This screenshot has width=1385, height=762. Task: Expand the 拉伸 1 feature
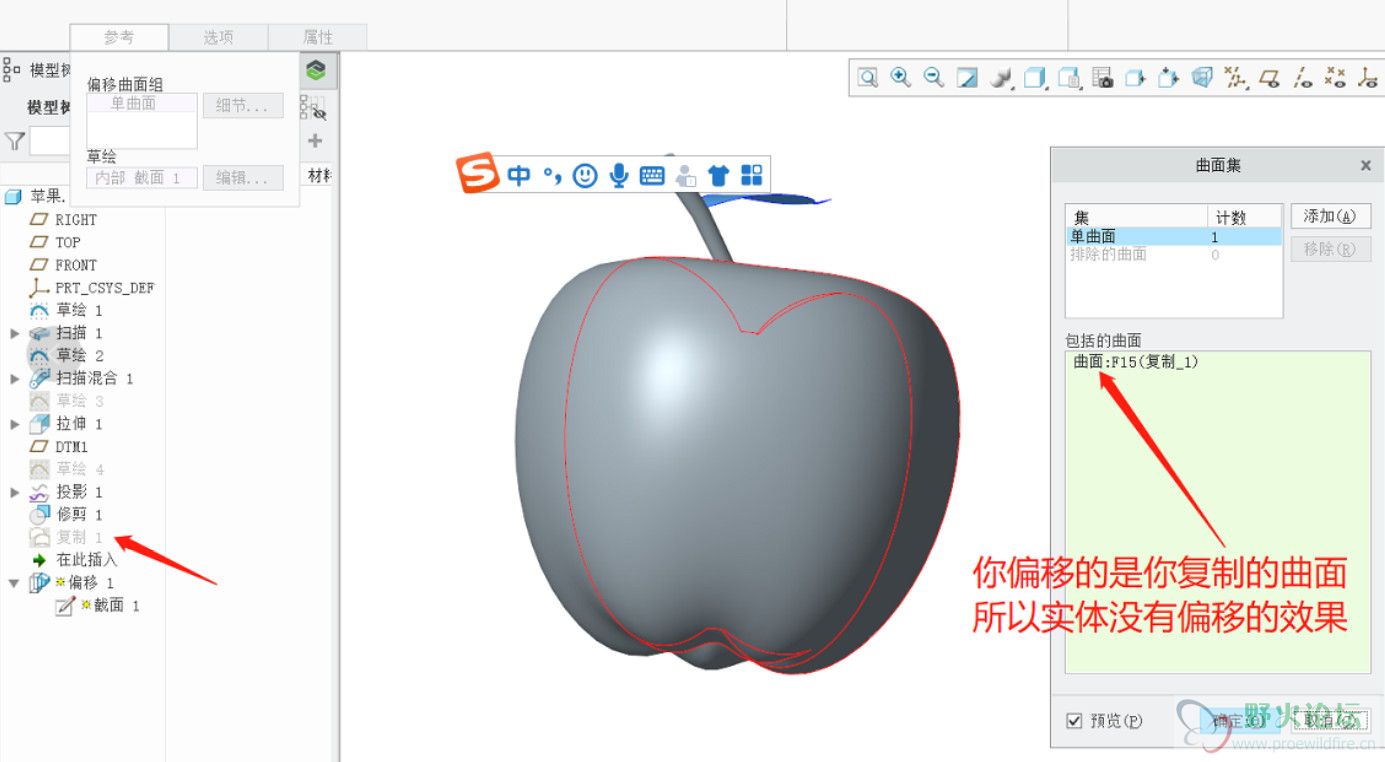pyautogui.click(x=14, y=424)
